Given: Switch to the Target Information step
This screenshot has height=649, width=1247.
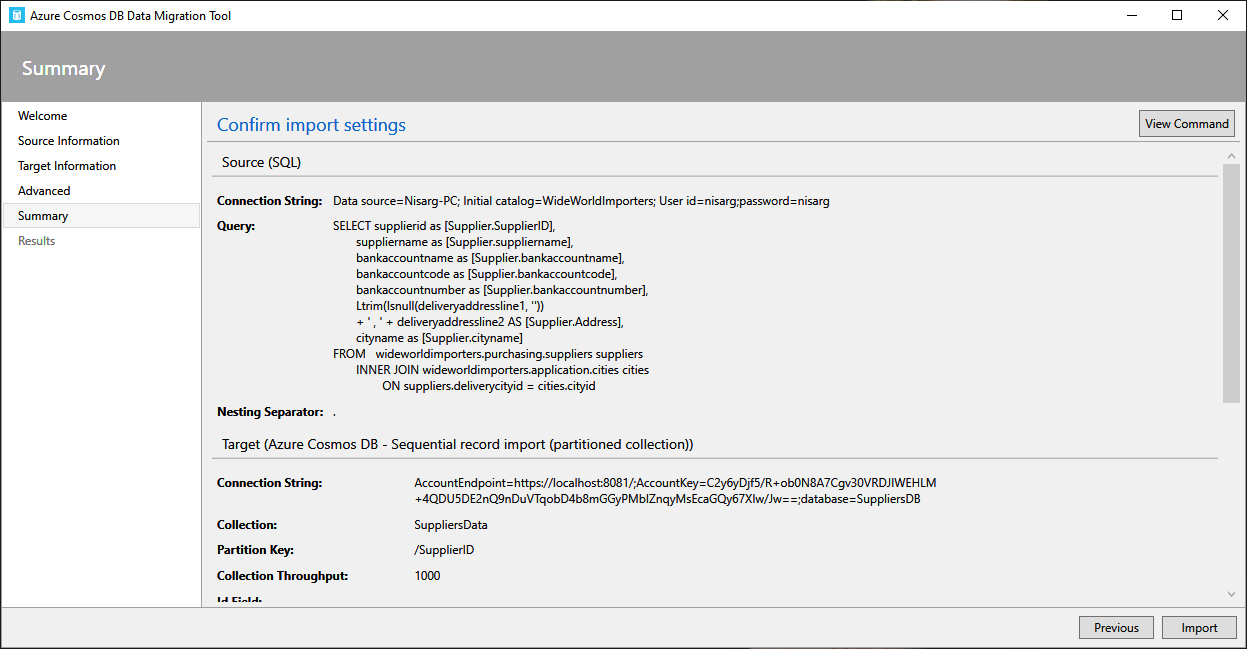Looking at the screenshot, I should 67,166.
